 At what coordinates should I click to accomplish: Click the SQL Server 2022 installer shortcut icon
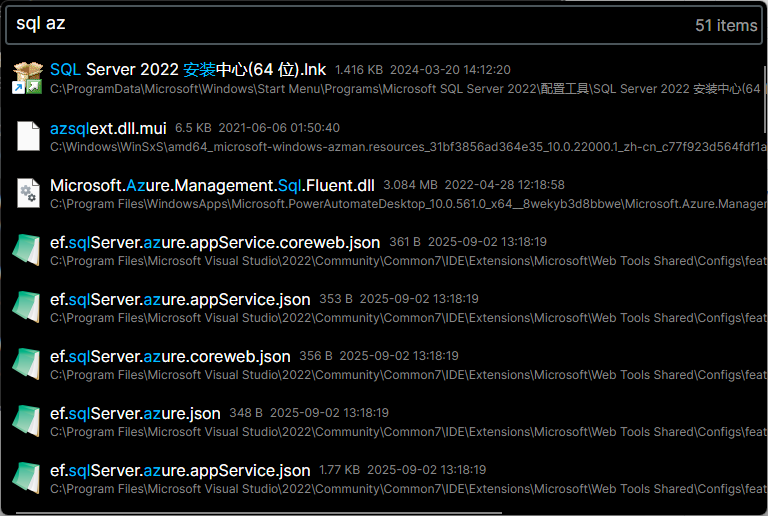[x=27, y=78]
